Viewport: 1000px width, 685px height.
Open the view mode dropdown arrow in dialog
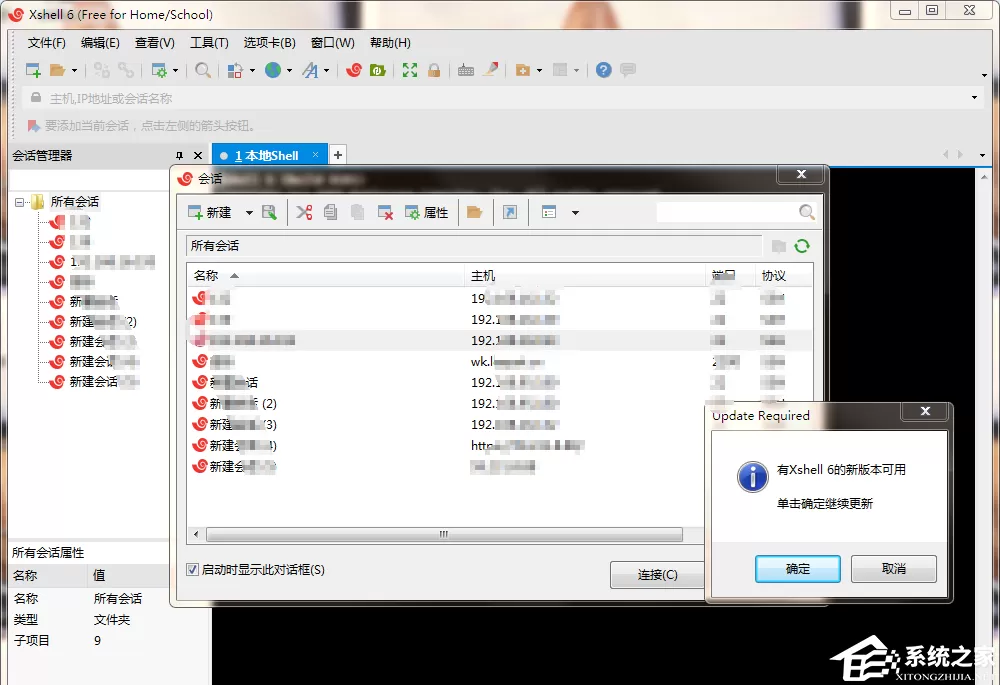[575, 213]
